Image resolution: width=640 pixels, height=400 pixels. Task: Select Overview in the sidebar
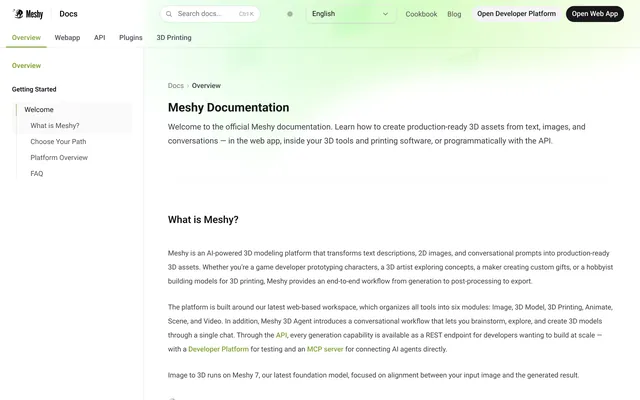click(26, 65)
